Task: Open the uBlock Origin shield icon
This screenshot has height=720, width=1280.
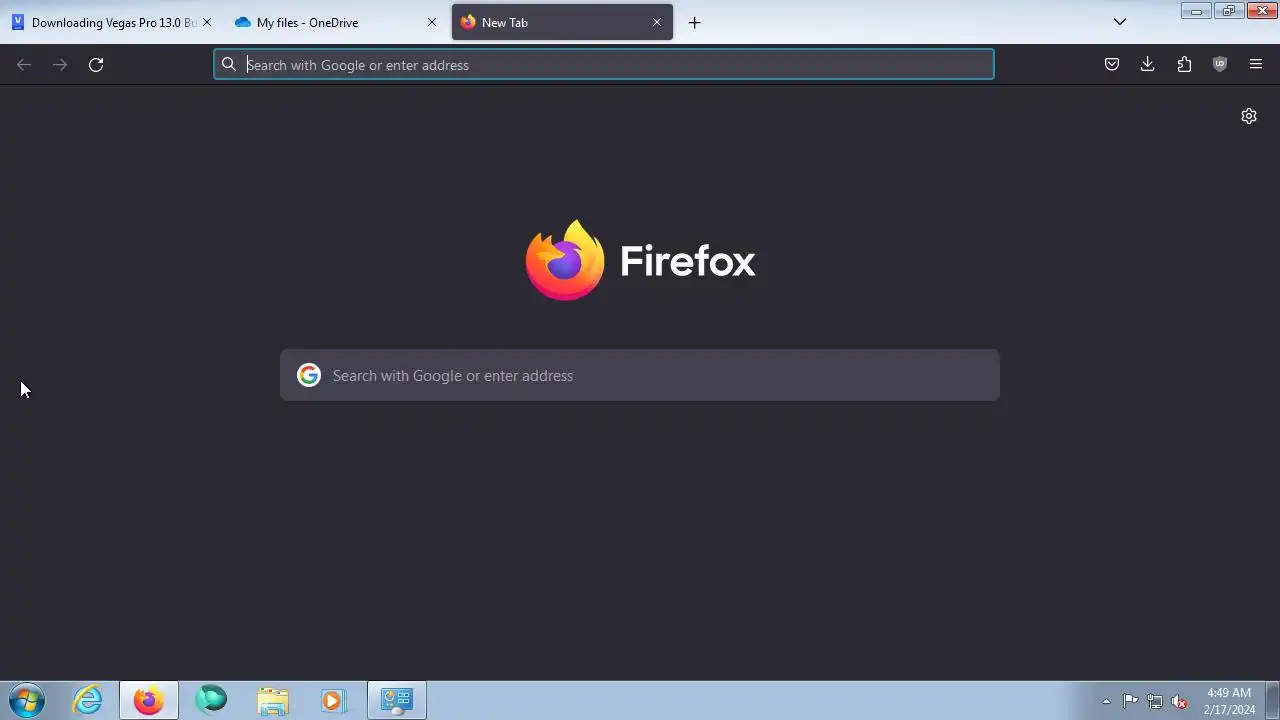Action: (1220, 65)
